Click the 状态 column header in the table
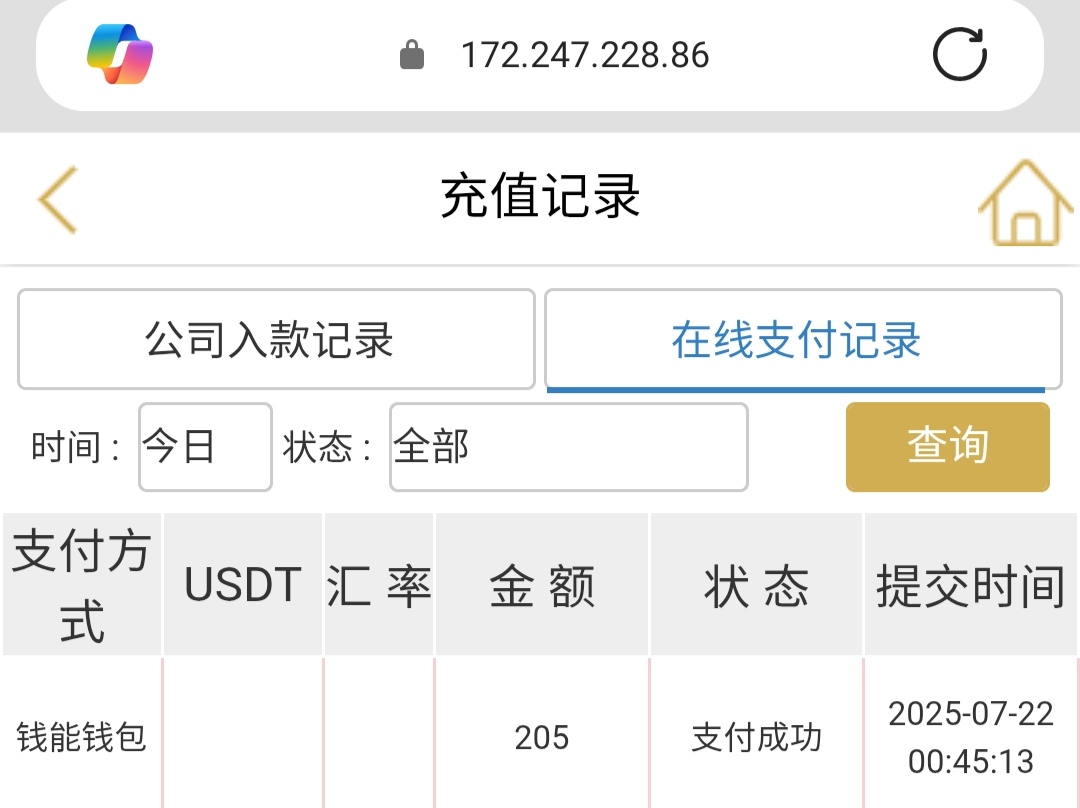Screen dimensions: 1080x808 click(x=757, y=585)
